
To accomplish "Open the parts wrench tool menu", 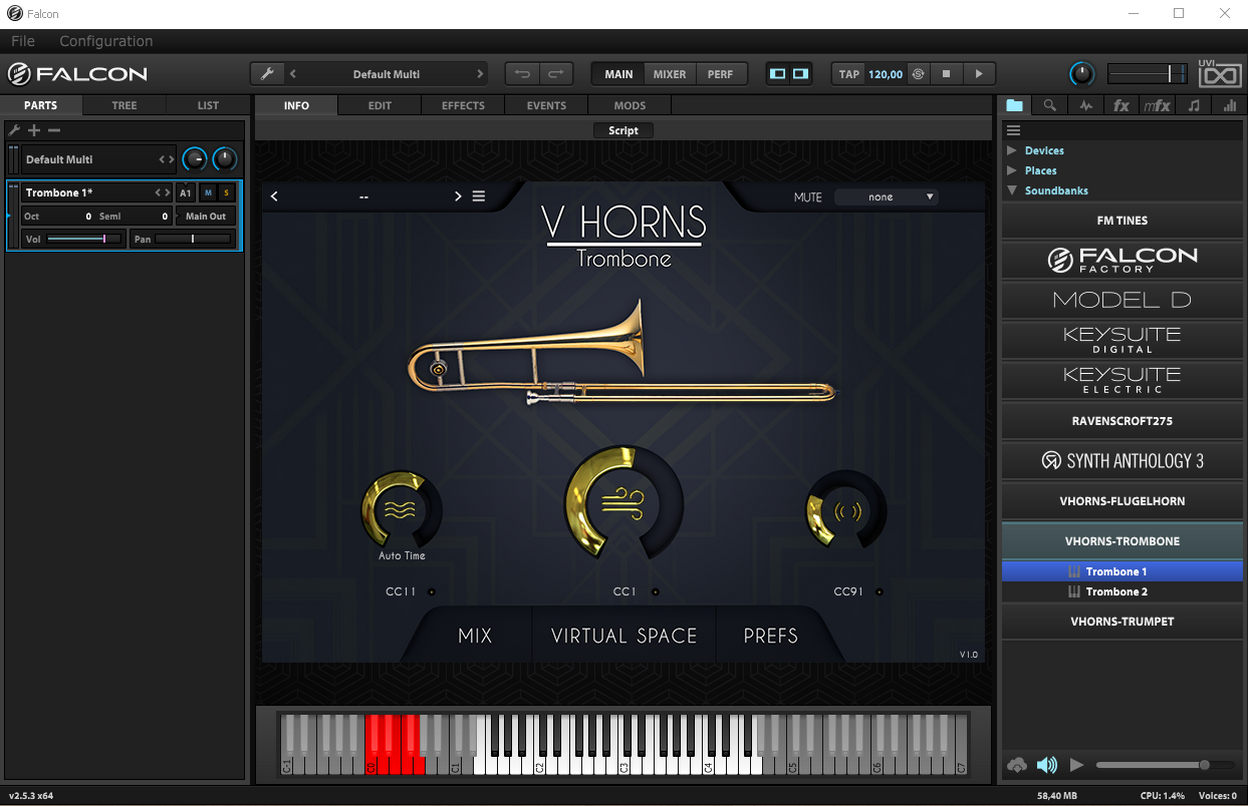I will 14,130.
